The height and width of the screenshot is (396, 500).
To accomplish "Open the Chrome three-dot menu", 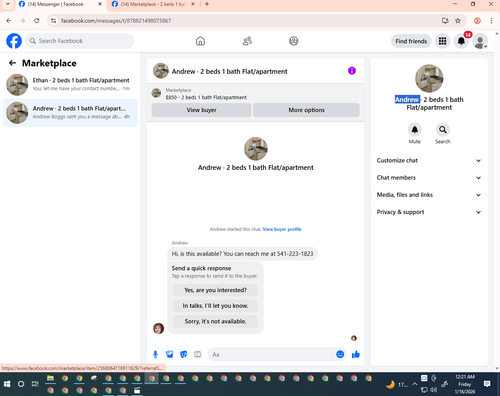I will 491,21.
